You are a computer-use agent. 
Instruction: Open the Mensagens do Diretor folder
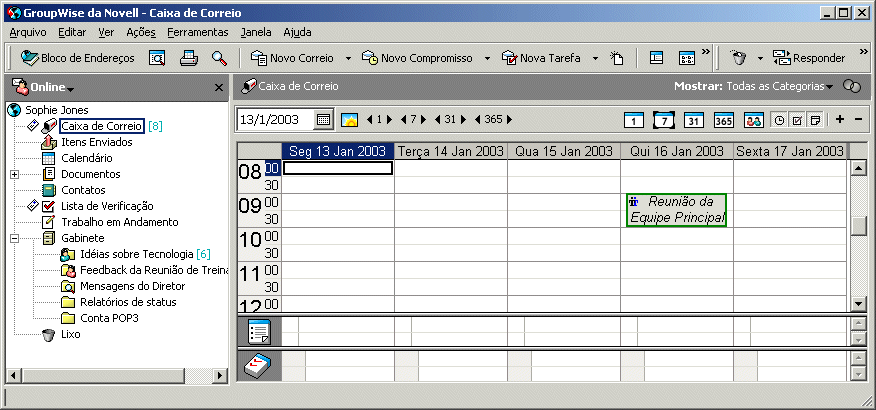(132, 286)
